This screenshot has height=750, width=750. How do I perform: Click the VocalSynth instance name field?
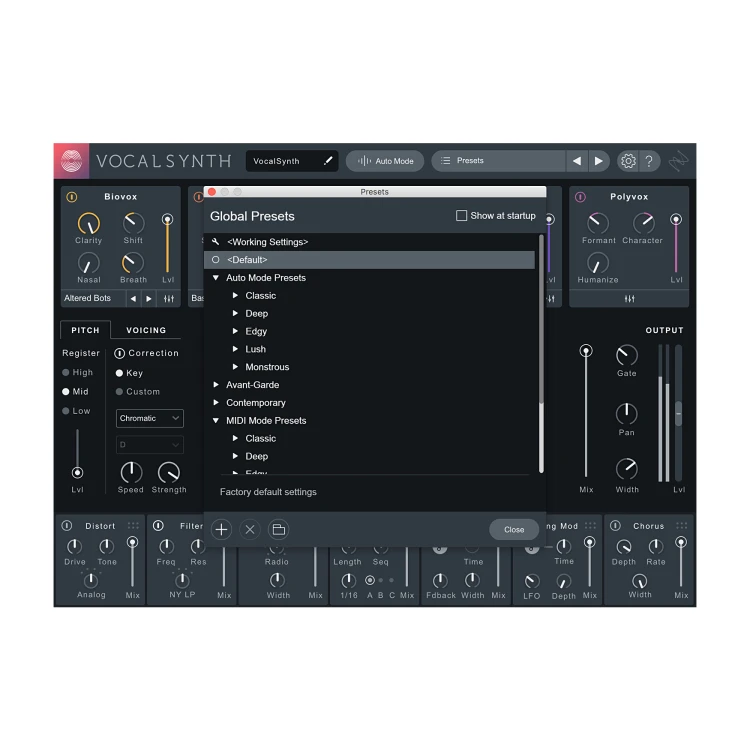click(x=292, y=161)
